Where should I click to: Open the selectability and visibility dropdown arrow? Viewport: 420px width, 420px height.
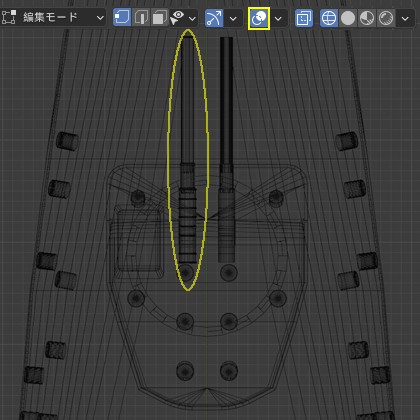pyautogui.click(x=192, y=18)
